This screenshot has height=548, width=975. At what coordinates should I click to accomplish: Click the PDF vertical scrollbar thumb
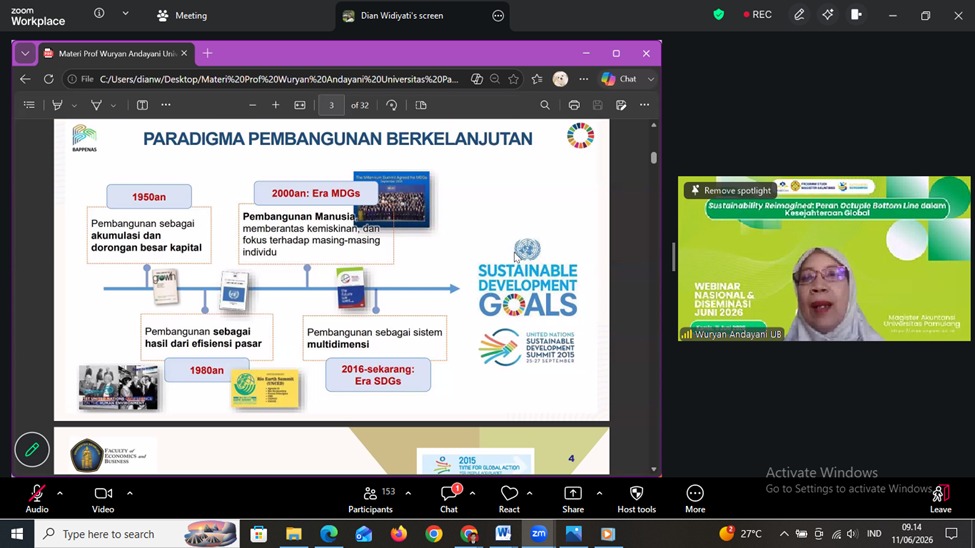click(654, 158)
